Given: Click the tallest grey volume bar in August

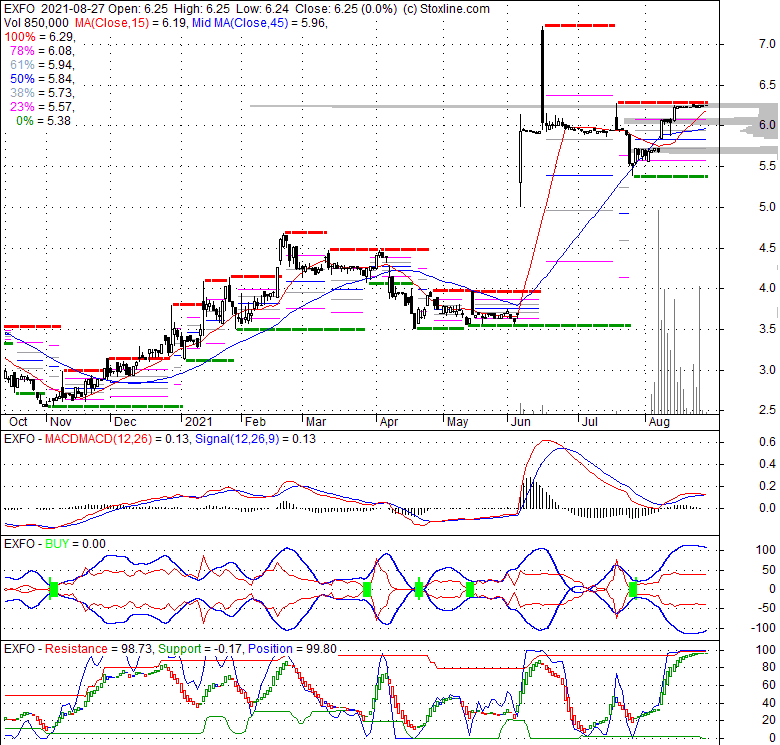Looking at the screenshot, I should point(659,311).
